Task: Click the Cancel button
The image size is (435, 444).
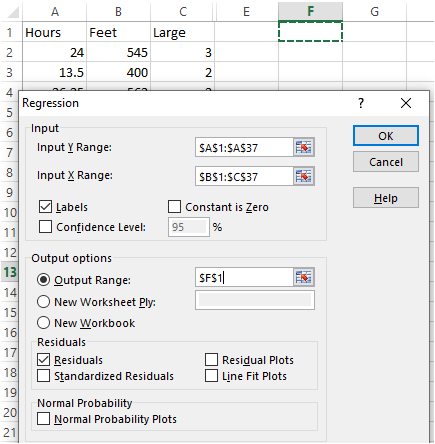Action: [x=386, y=162]
